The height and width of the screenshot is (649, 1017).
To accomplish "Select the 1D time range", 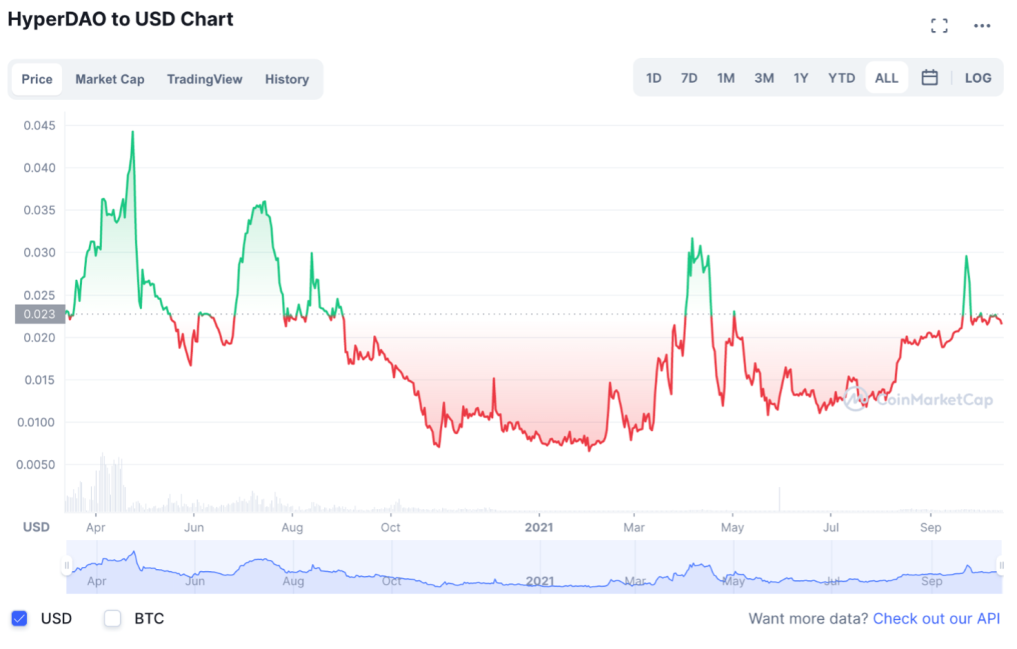I will [x=653, y=78].
